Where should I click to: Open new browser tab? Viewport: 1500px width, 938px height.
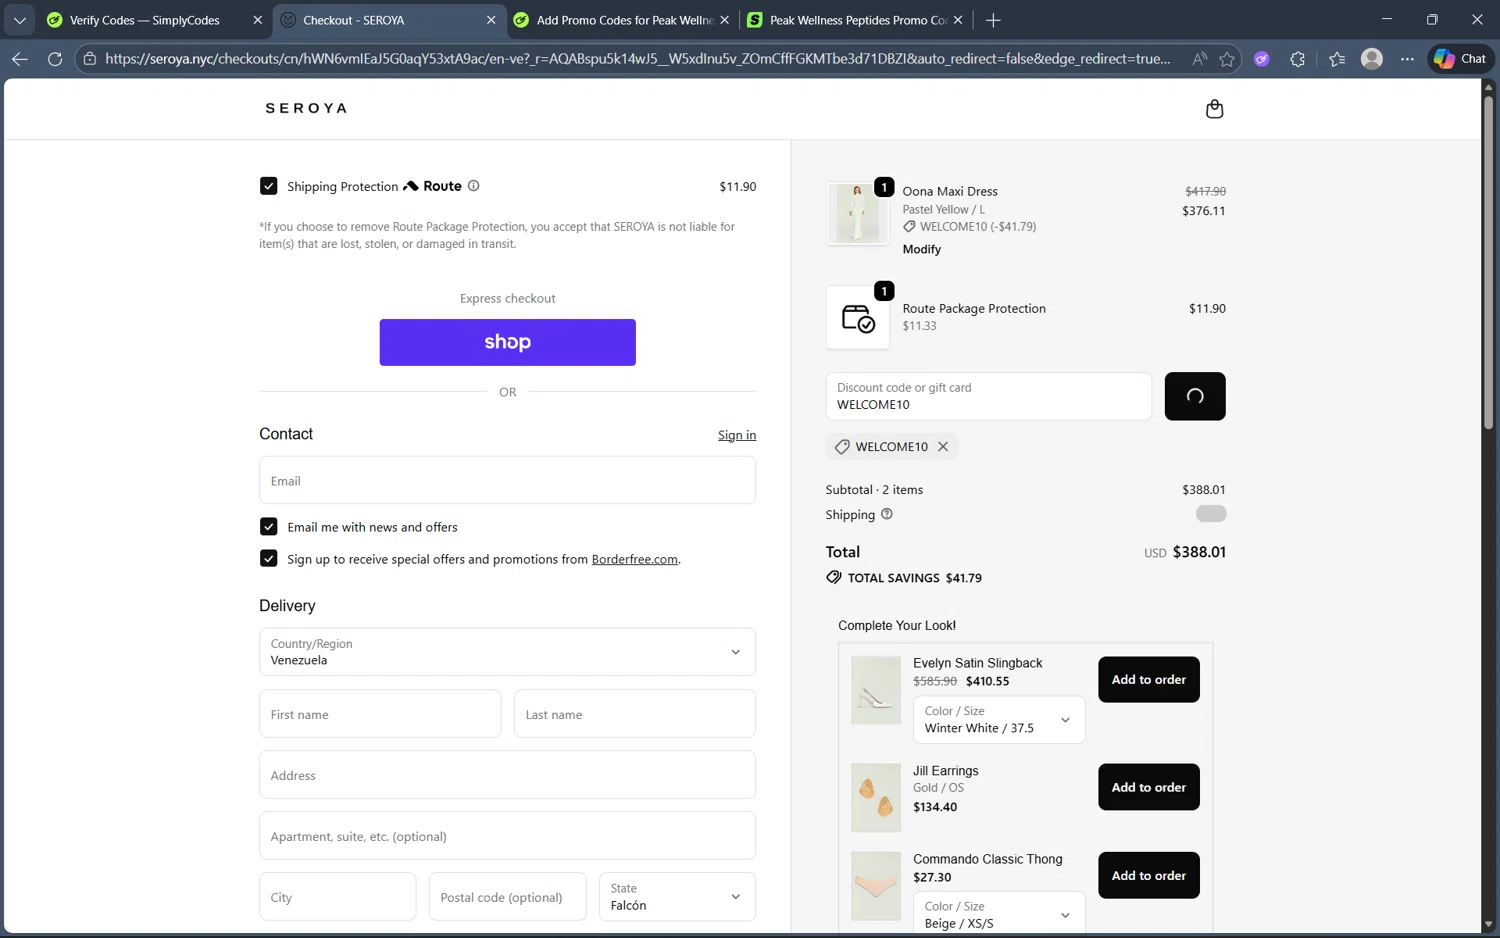[x=993, y=20]
